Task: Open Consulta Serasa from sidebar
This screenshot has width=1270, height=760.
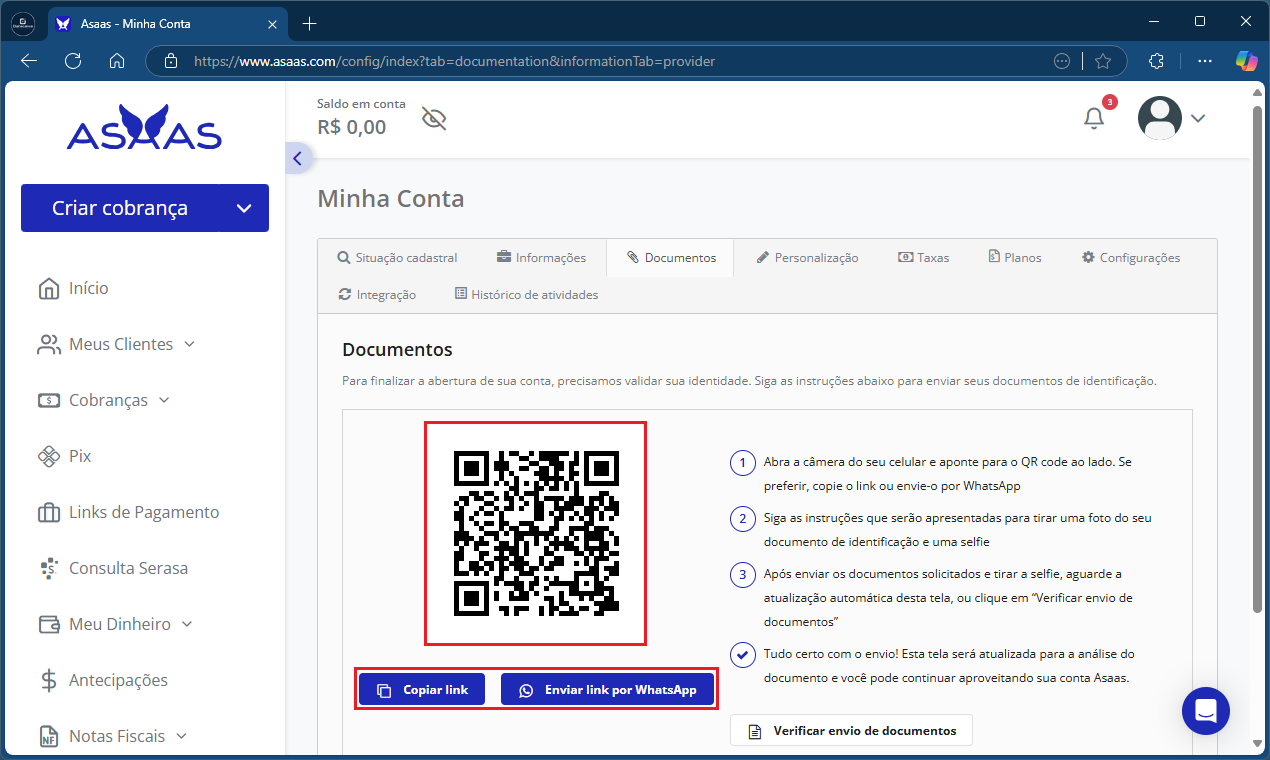Action: 128,568
